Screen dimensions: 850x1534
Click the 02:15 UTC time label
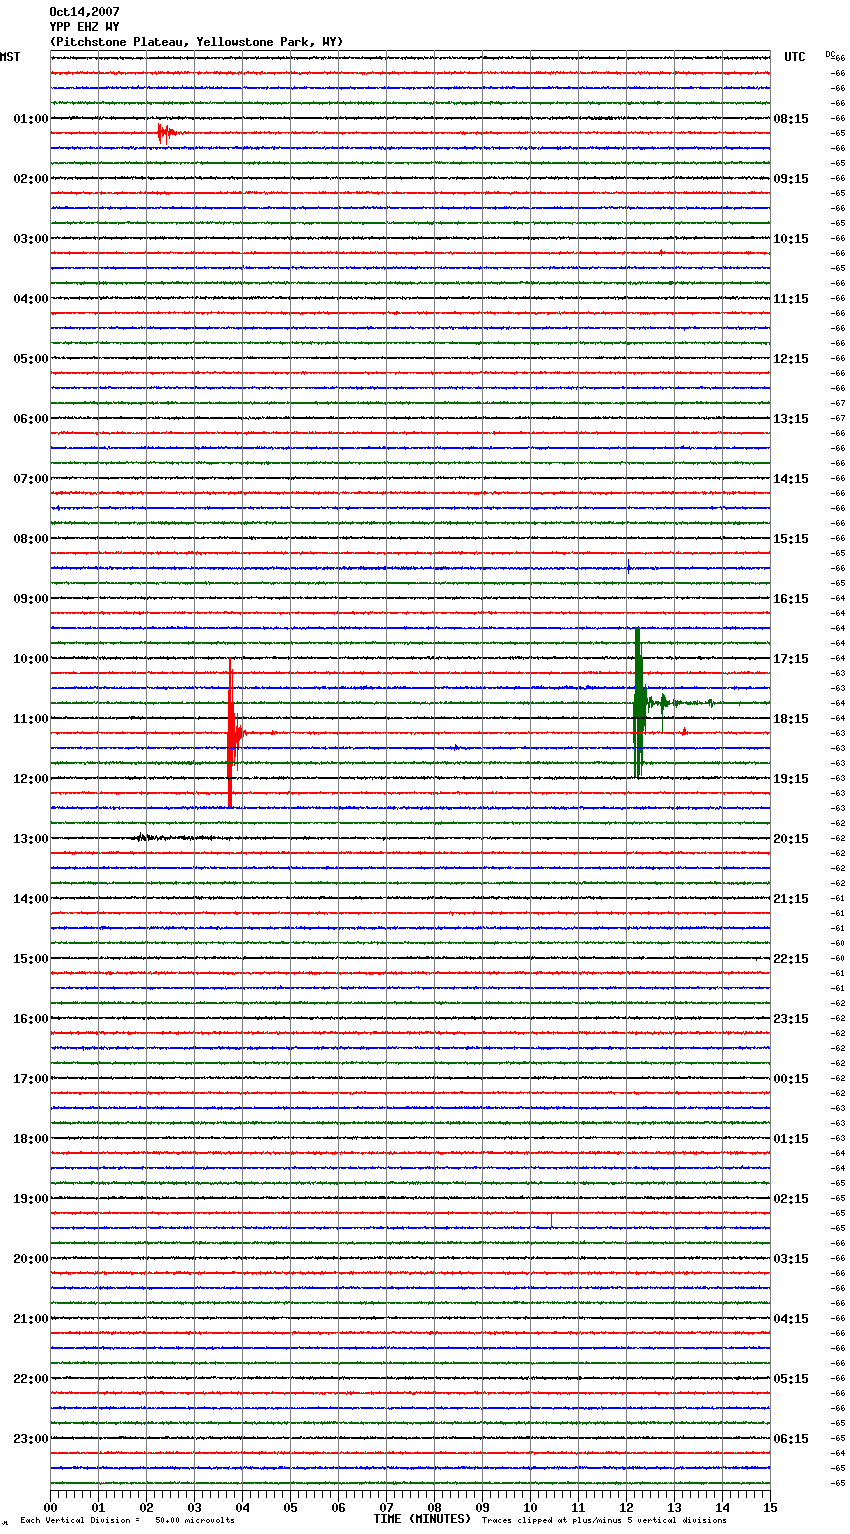point(791,1199)
